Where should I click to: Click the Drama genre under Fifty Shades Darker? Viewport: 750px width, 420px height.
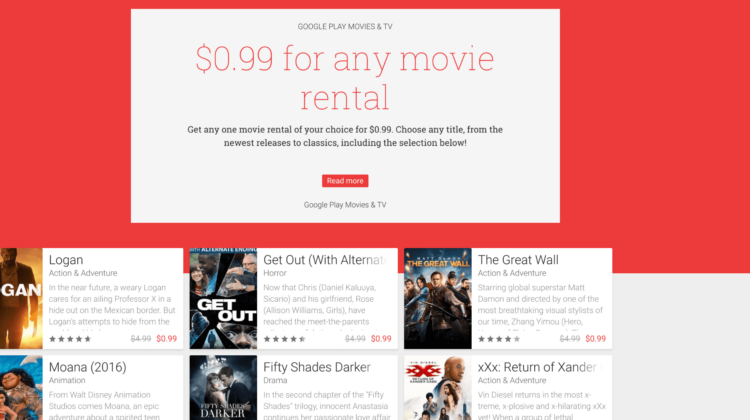[275, 380]
